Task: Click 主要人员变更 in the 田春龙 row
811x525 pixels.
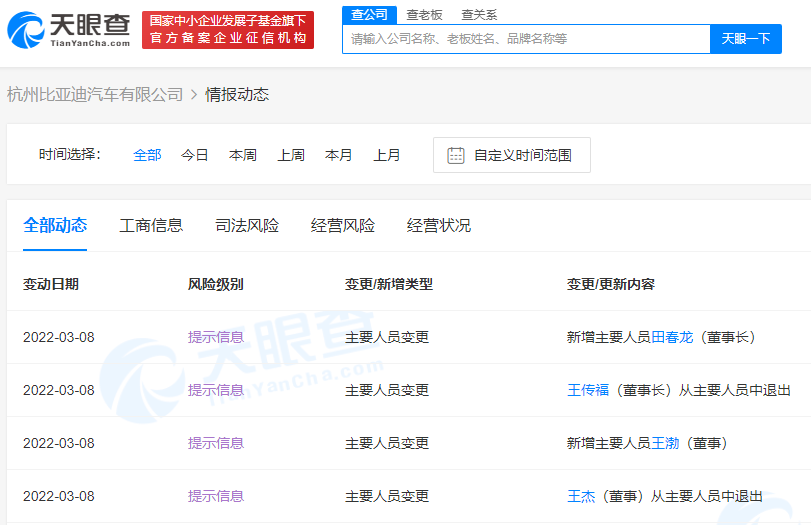Action: [387, 337]
